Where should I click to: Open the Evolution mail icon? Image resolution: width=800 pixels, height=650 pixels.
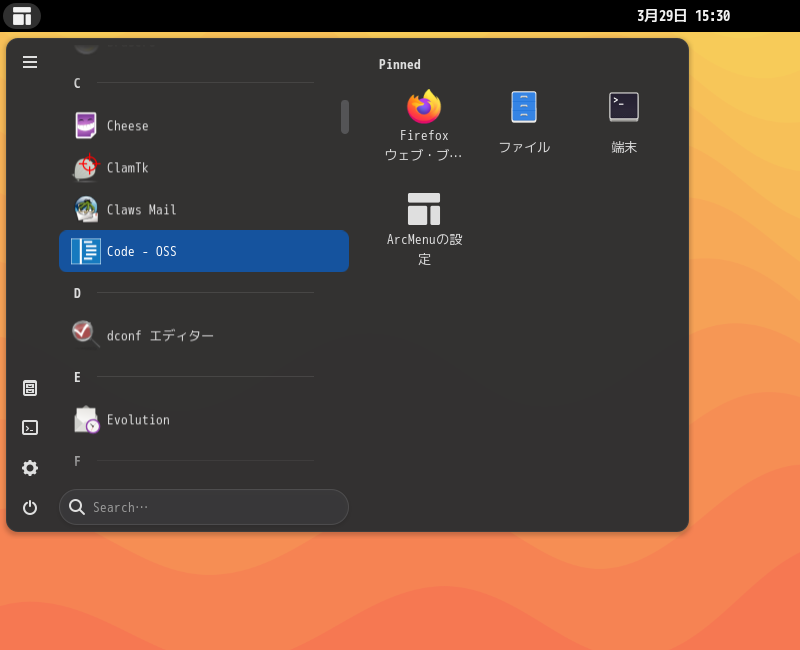[x=86, y=419]
